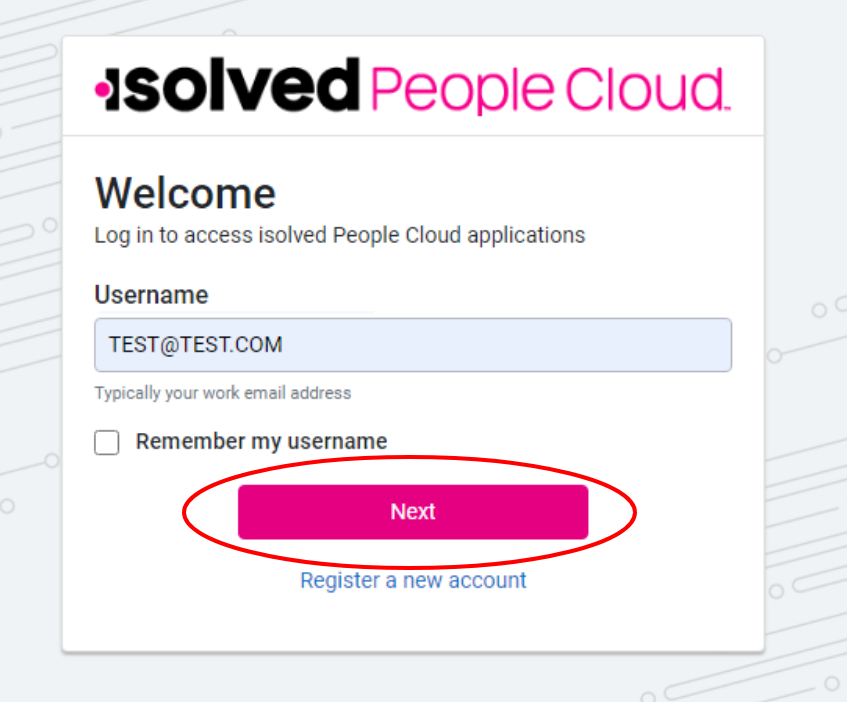The height and width of the screenshot is (702, 847).
Task: Click the "Remember my username" label text
Action: [261, 441]
